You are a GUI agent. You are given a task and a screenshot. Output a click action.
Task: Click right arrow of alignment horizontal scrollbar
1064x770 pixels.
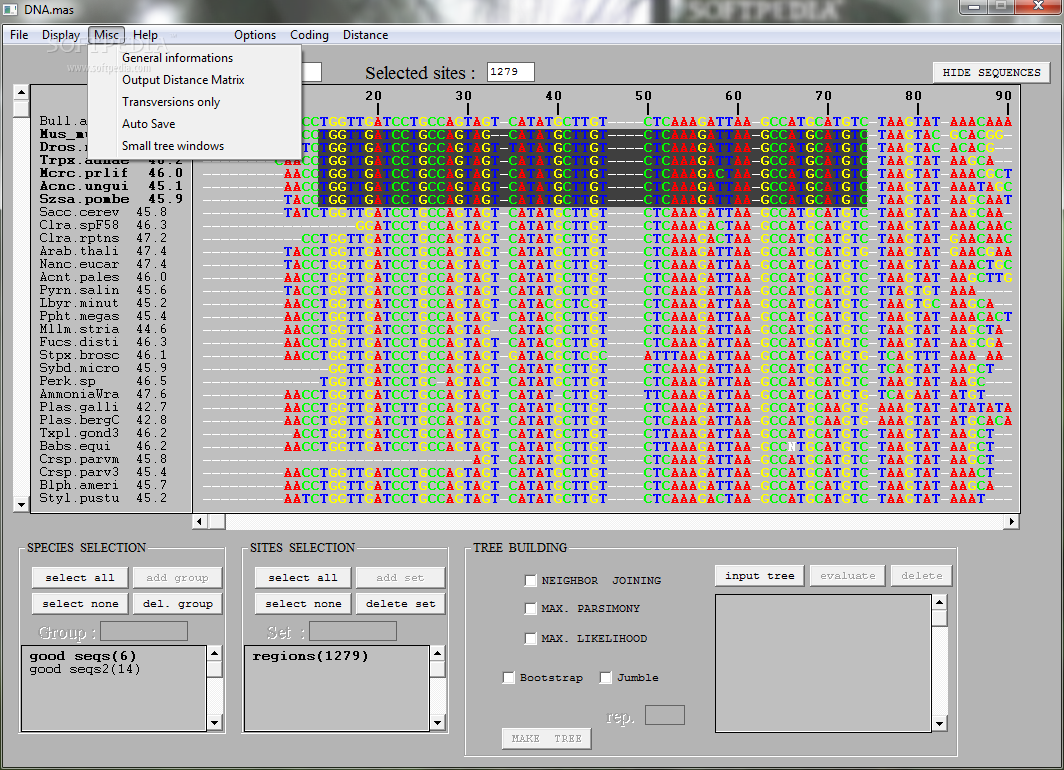click(x=1012, y=521)
